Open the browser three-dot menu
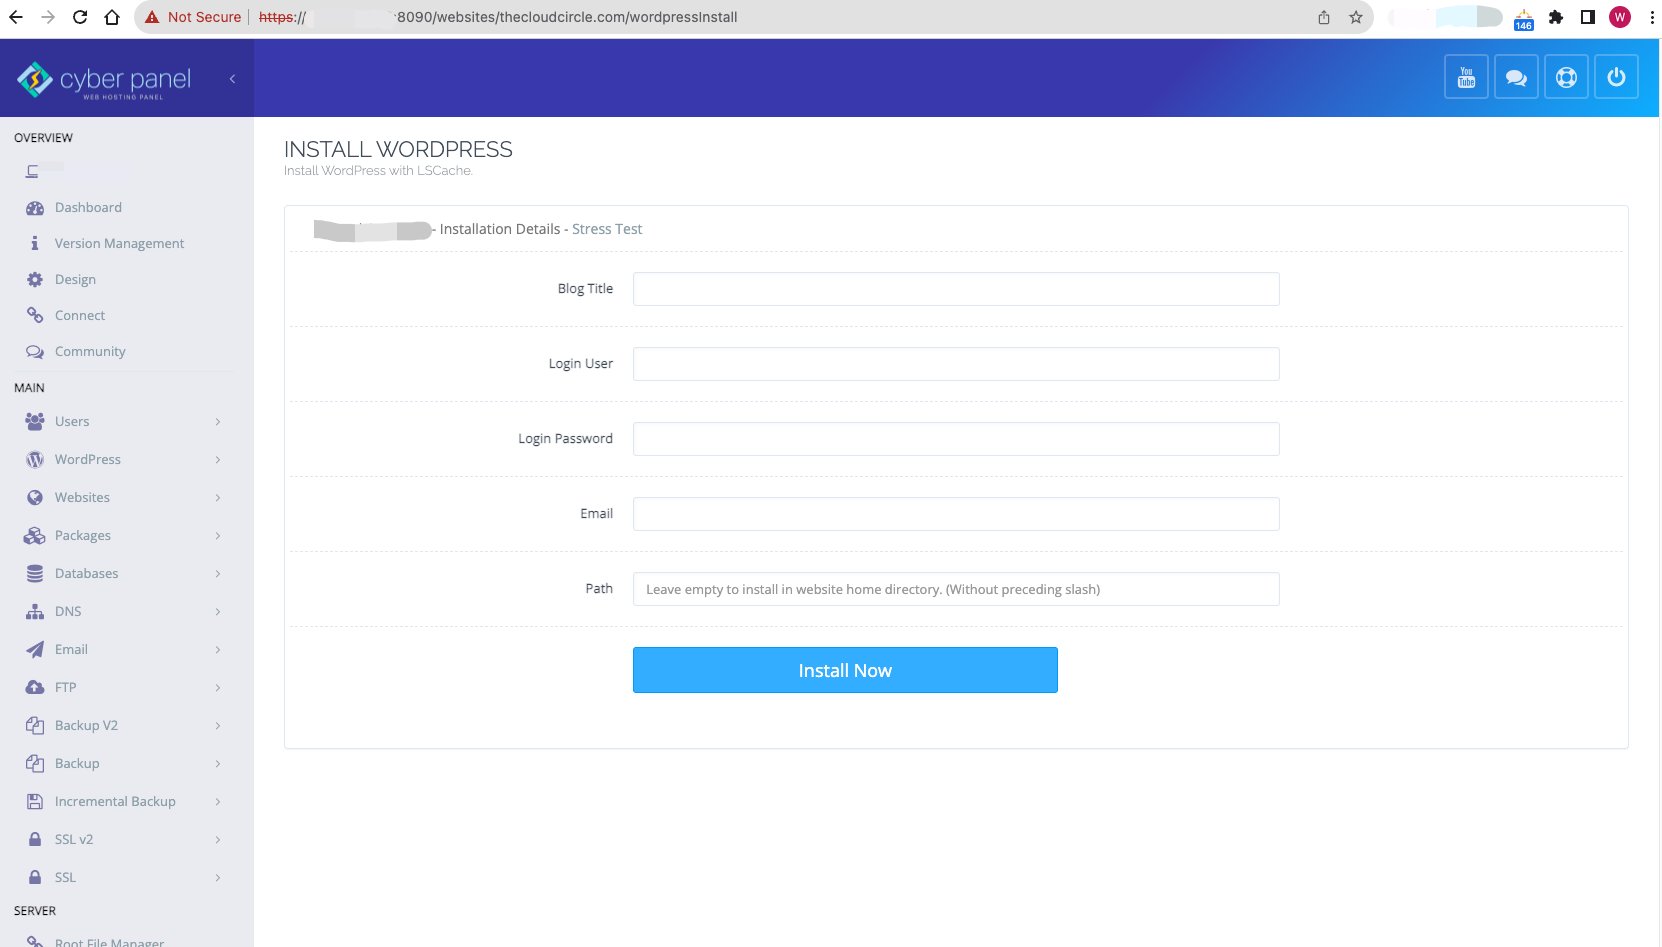The width and height of the screenshot is (1662, 947). tap(1652, 17)
